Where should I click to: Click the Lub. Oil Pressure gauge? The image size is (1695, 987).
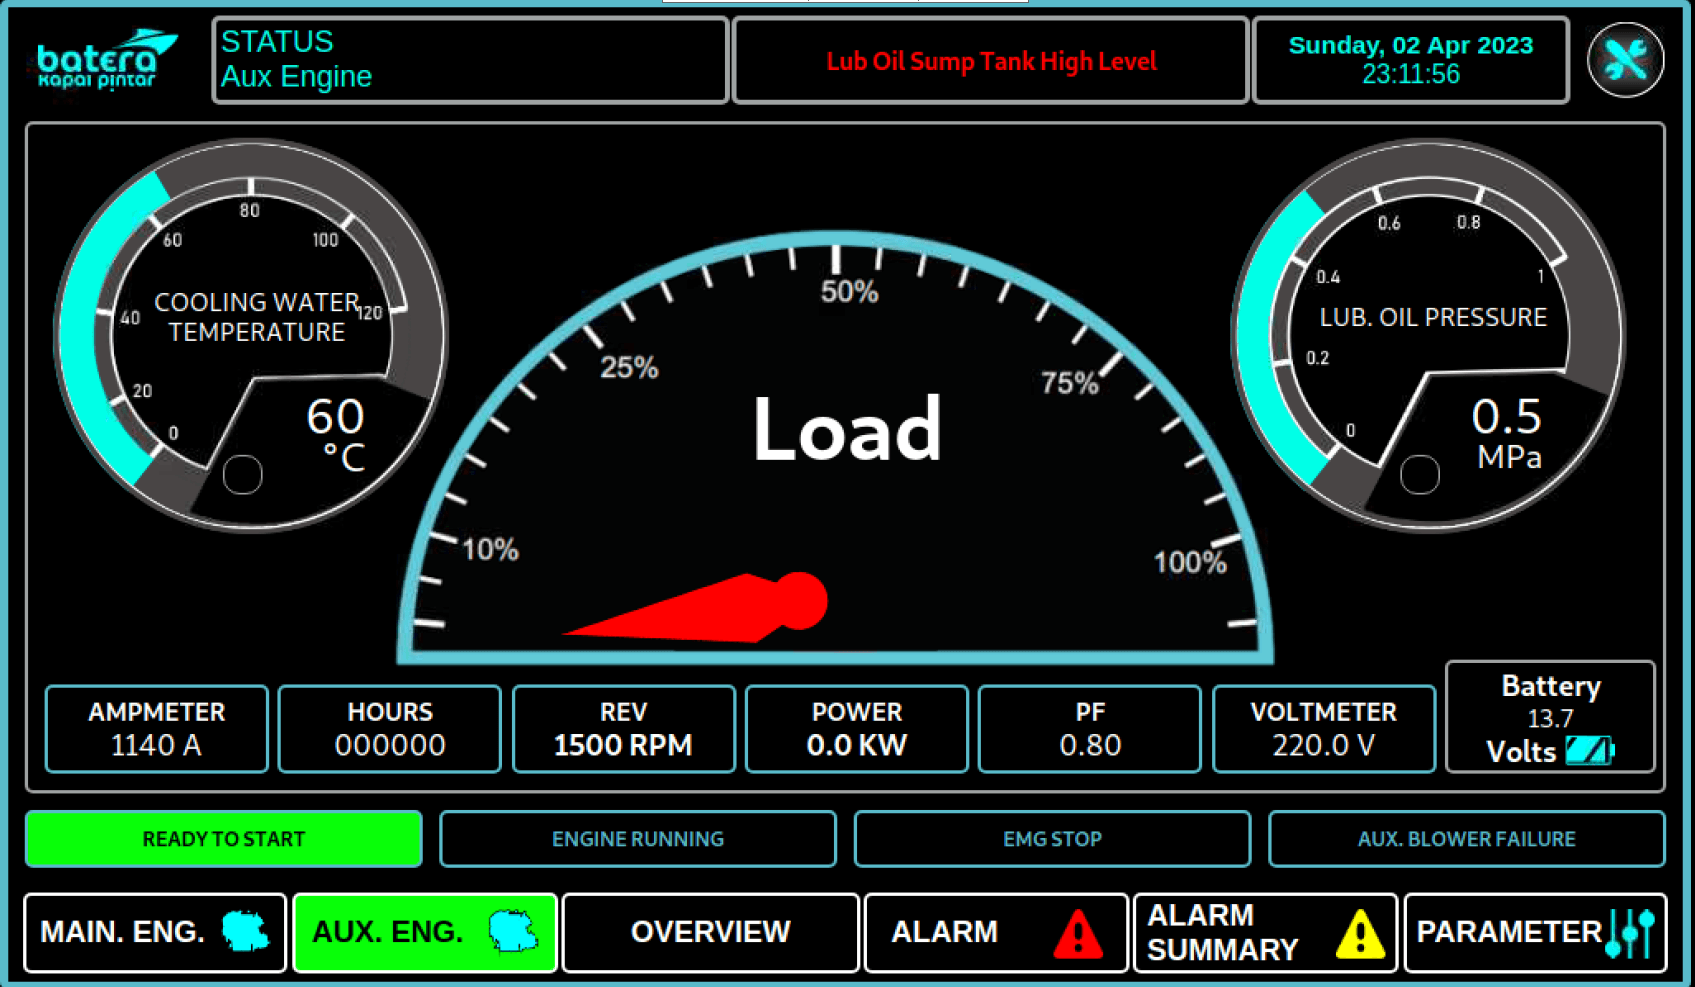[1428, 335]
